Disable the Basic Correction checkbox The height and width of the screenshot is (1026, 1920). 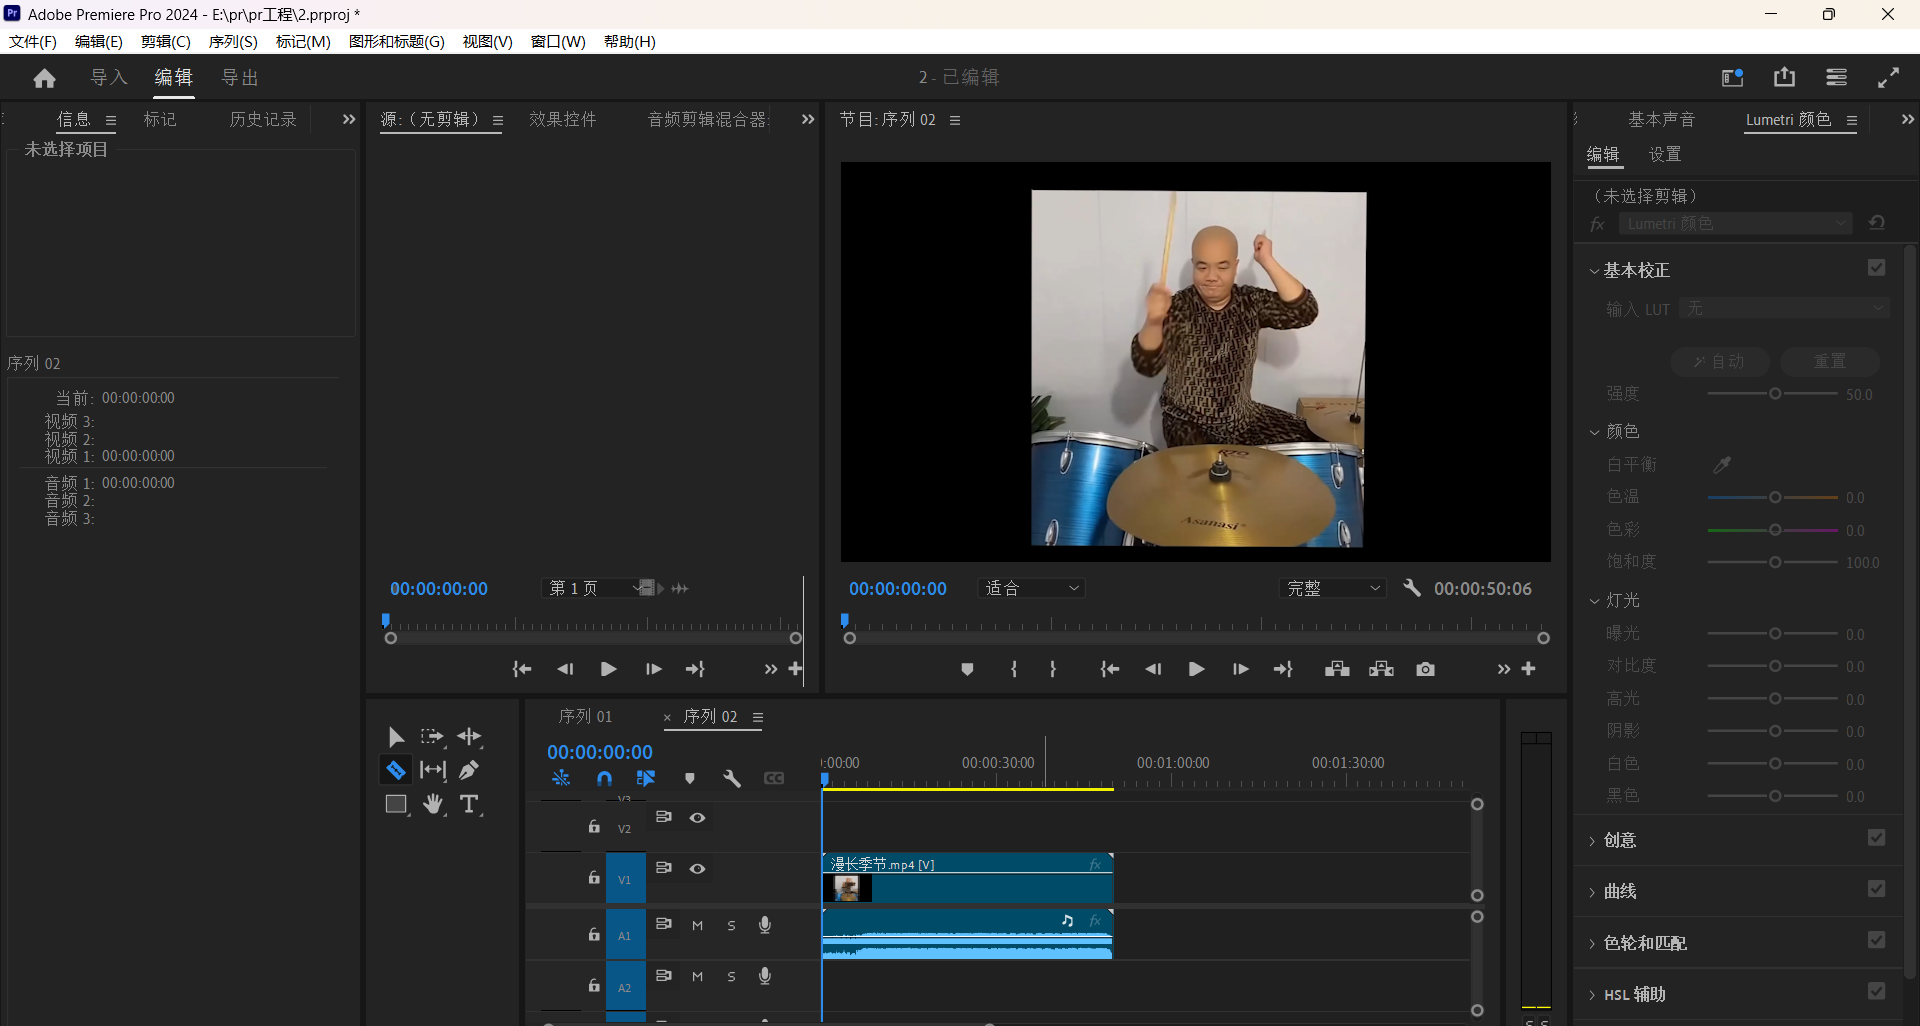click(x=1876, y=268)
